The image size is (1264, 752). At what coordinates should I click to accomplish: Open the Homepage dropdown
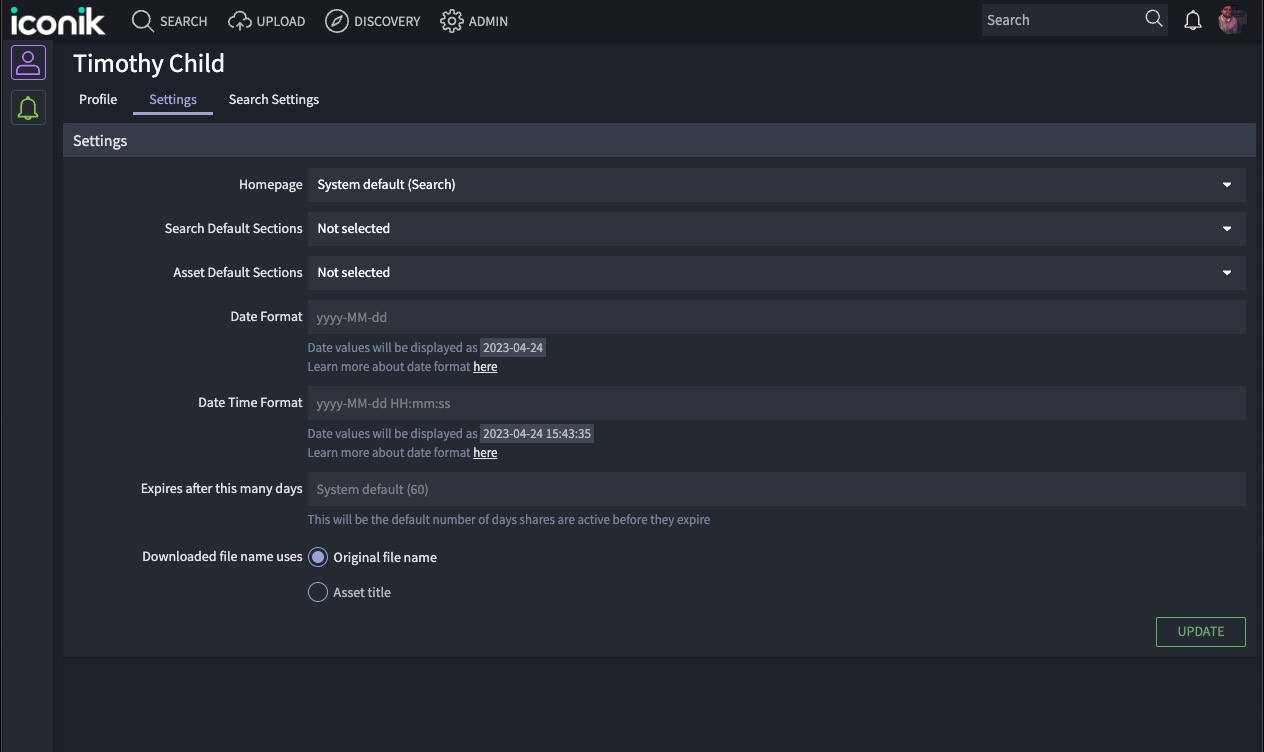point(776,184)
